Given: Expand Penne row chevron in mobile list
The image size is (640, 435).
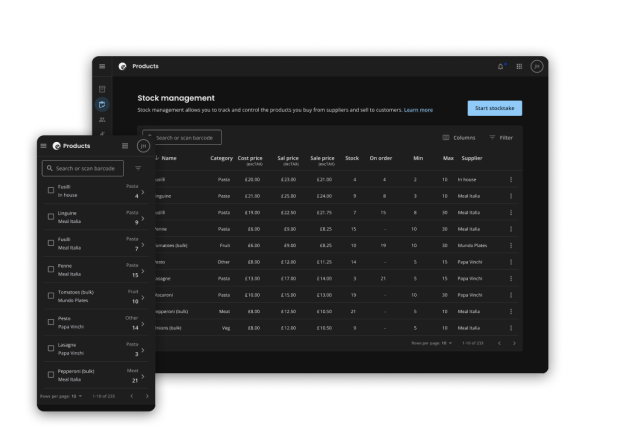Looking at the screenshot, I should tap(142, 270).
